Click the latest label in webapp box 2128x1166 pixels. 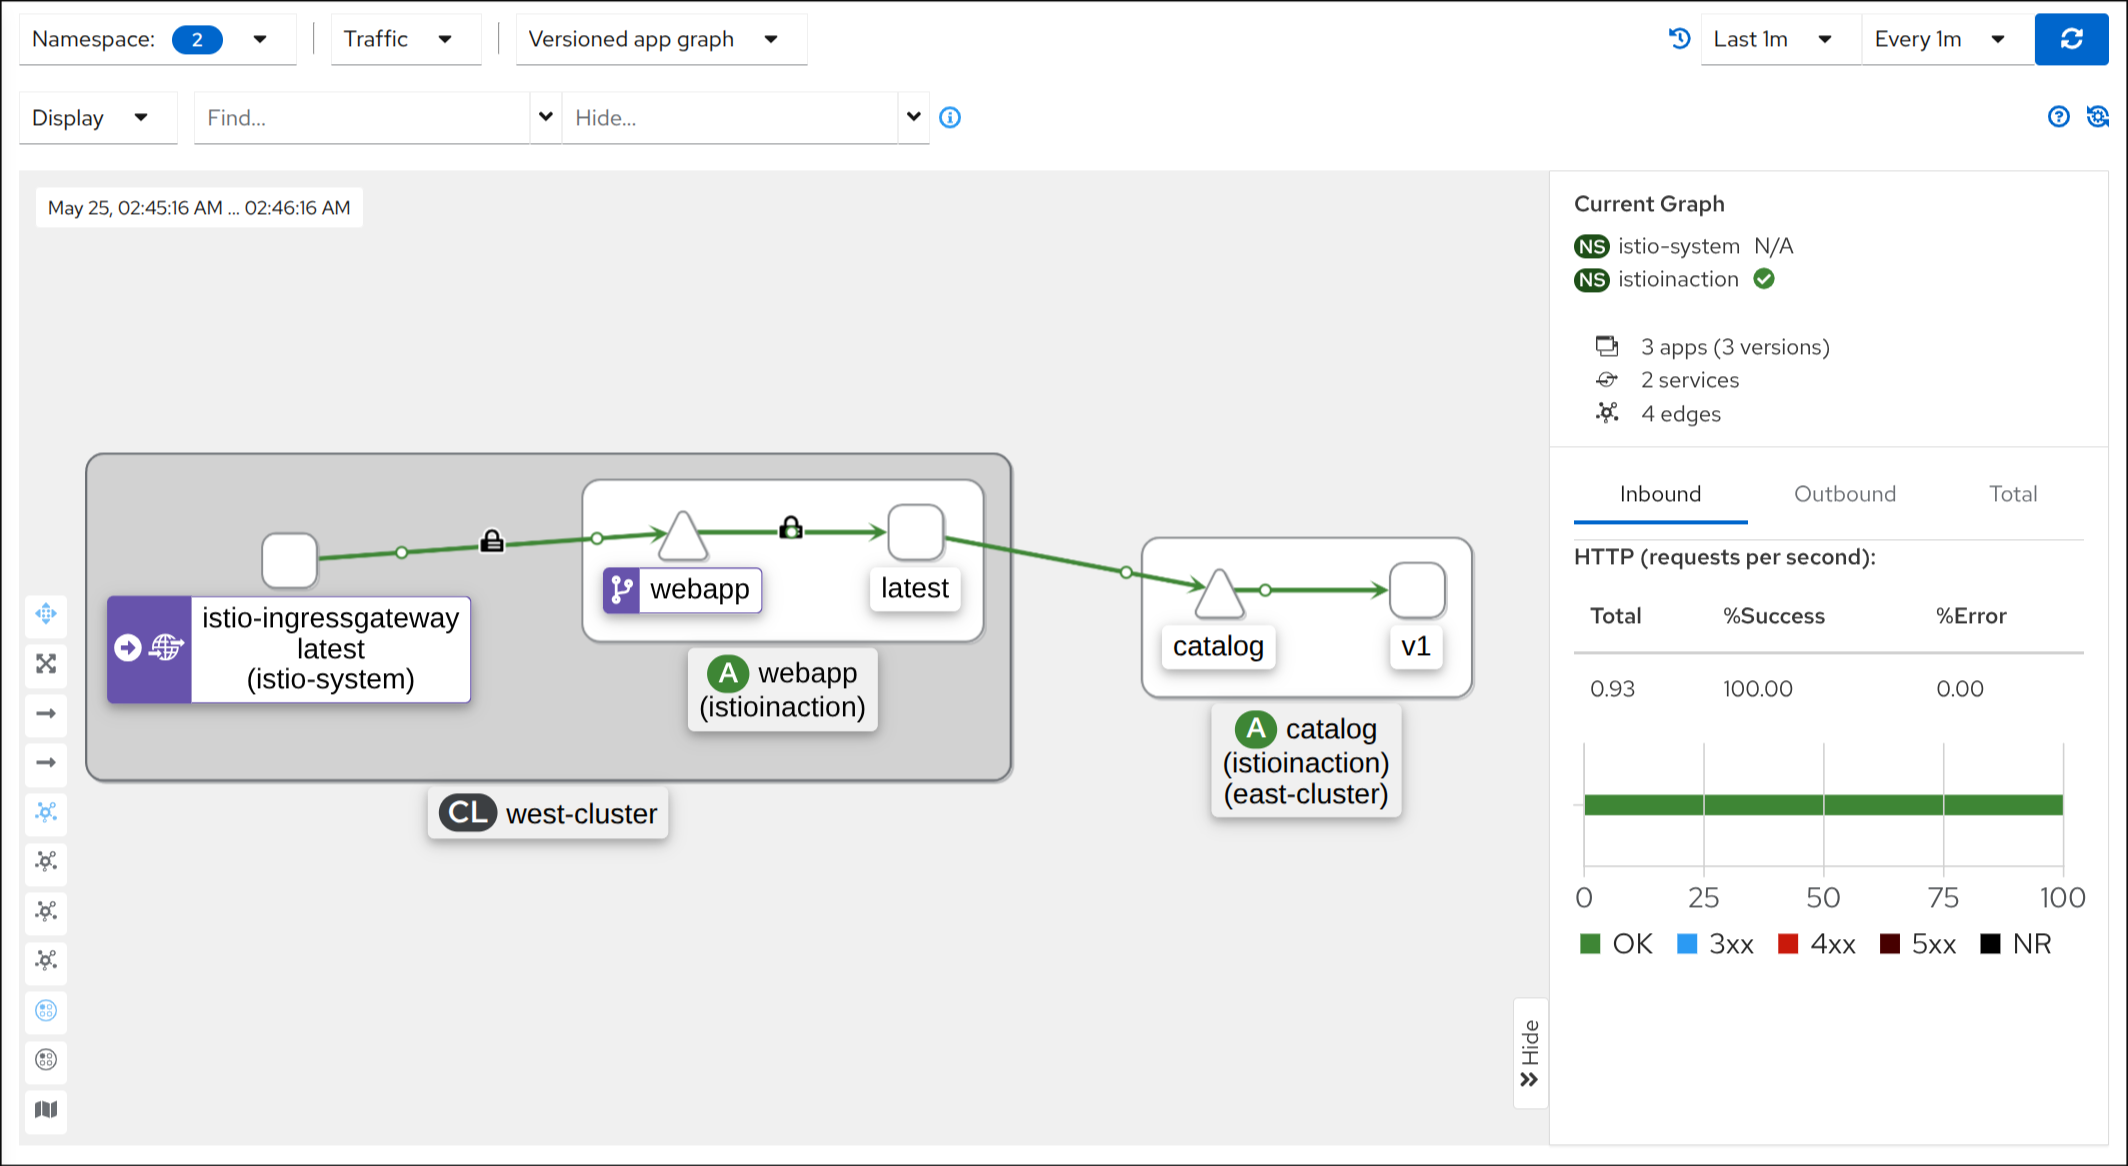tap(915, 588)
